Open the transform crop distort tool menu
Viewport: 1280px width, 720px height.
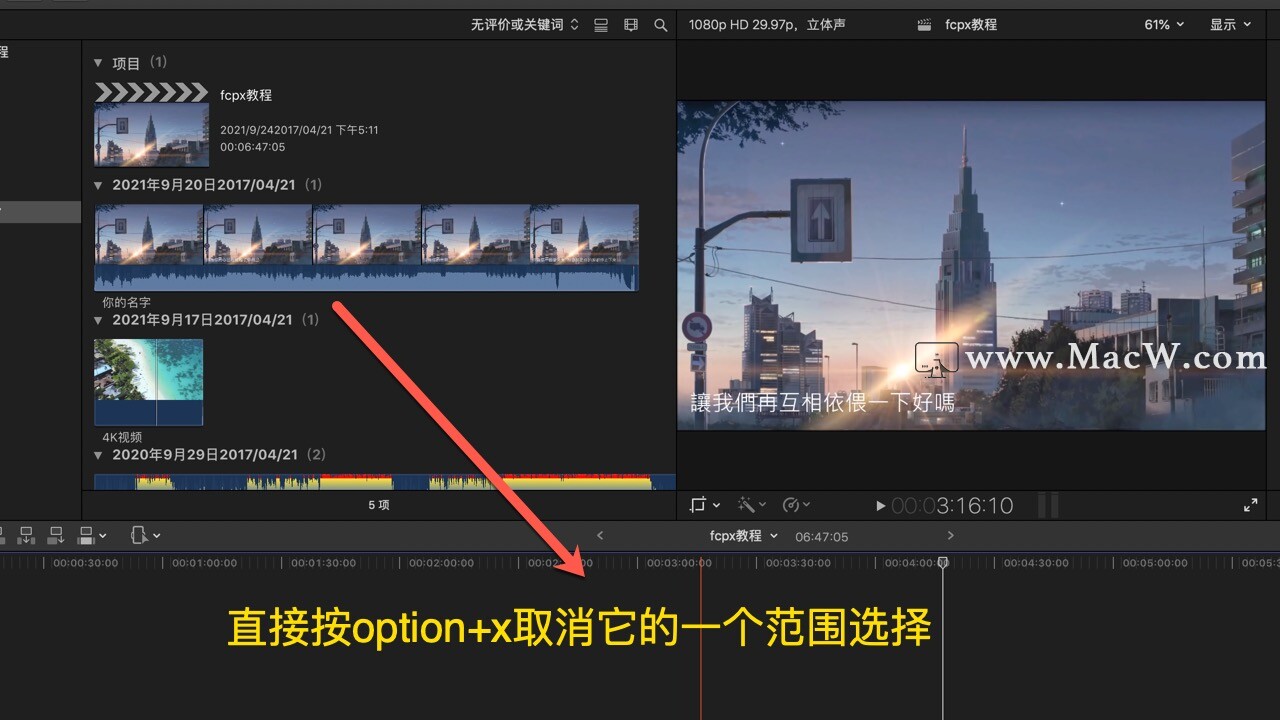point(705,505)
